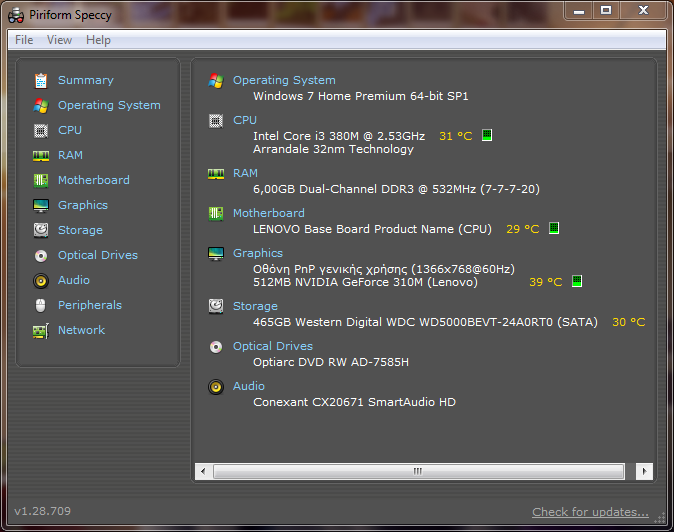The image size is (674, 532).
Task: Click the Operating System heading link
Action: point(284,80)
